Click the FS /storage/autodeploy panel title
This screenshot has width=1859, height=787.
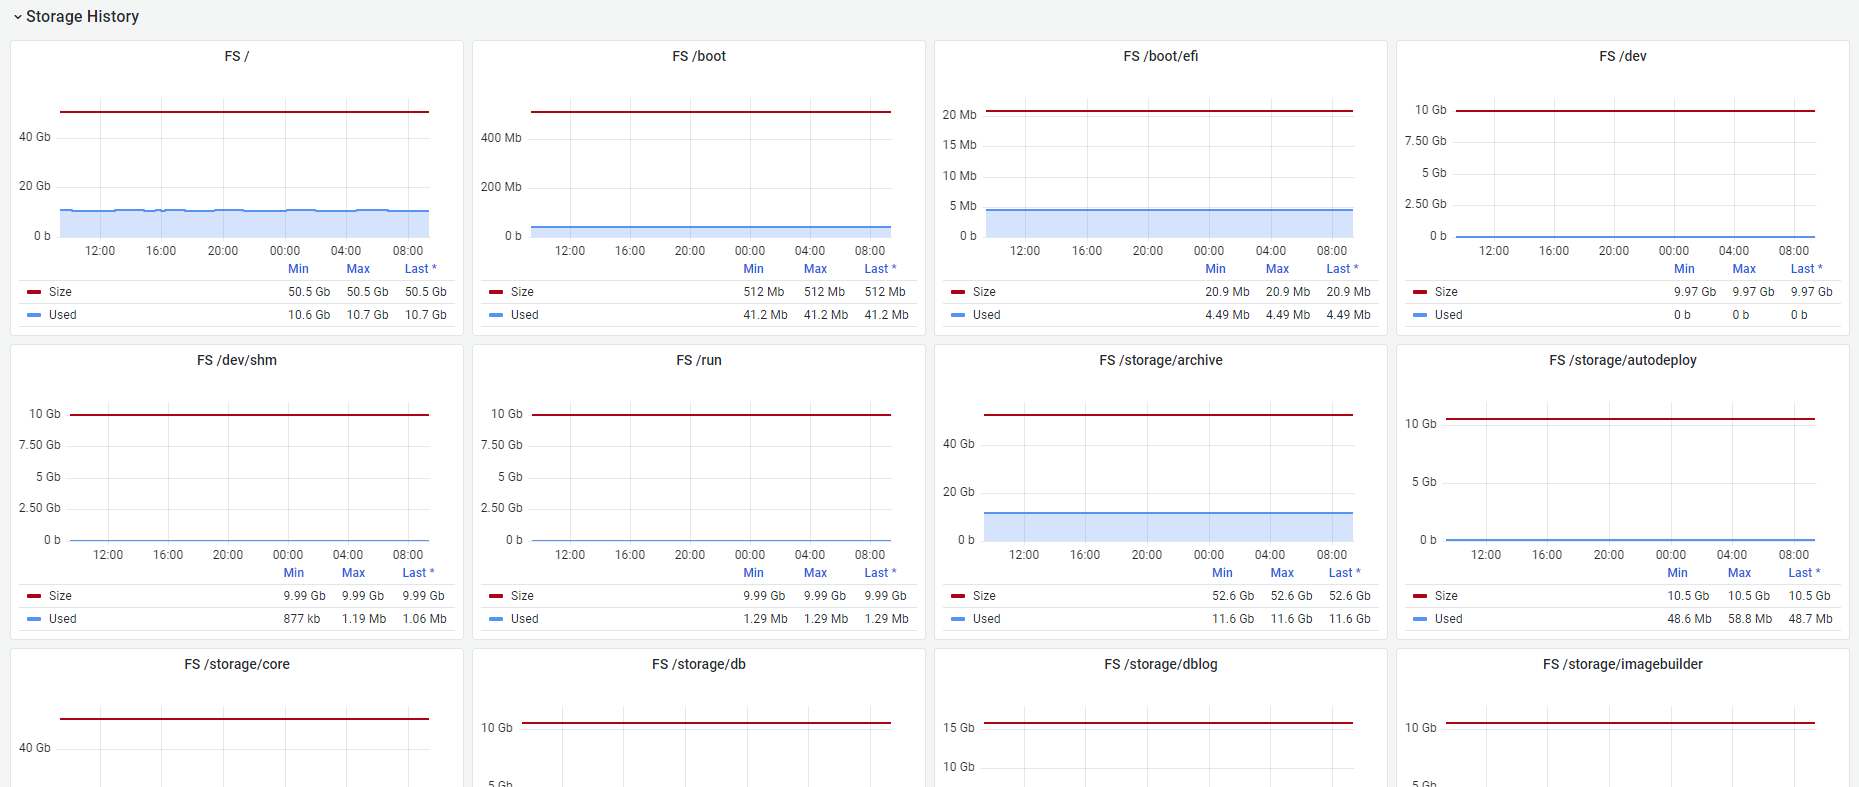point(1623,360)
